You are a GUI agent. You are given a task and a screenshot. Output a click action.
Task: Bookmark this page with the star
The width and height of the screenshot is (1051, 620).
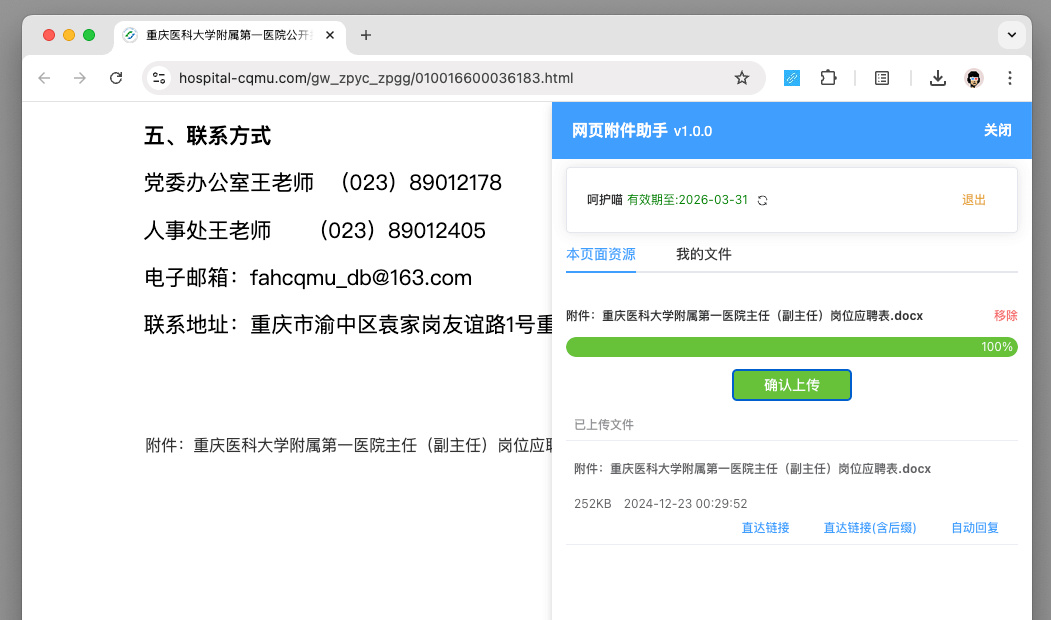coord(741,78)
